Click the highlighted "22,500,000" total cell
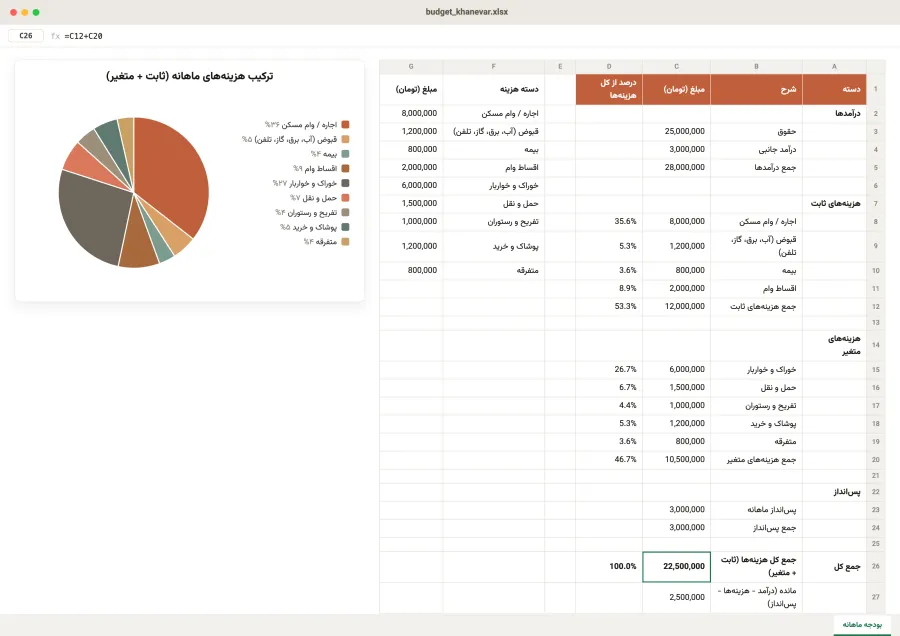This screenshot has width=900, height=636. 676,567
